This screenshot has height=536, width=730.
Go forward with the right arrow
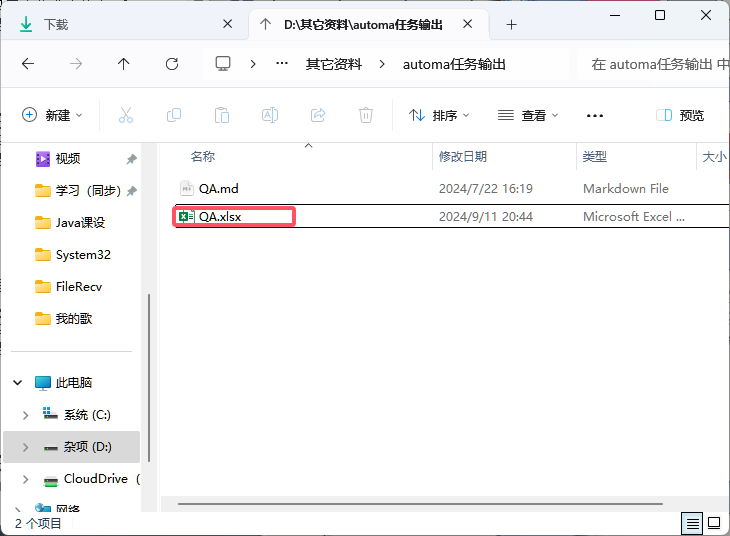[76, 64]
